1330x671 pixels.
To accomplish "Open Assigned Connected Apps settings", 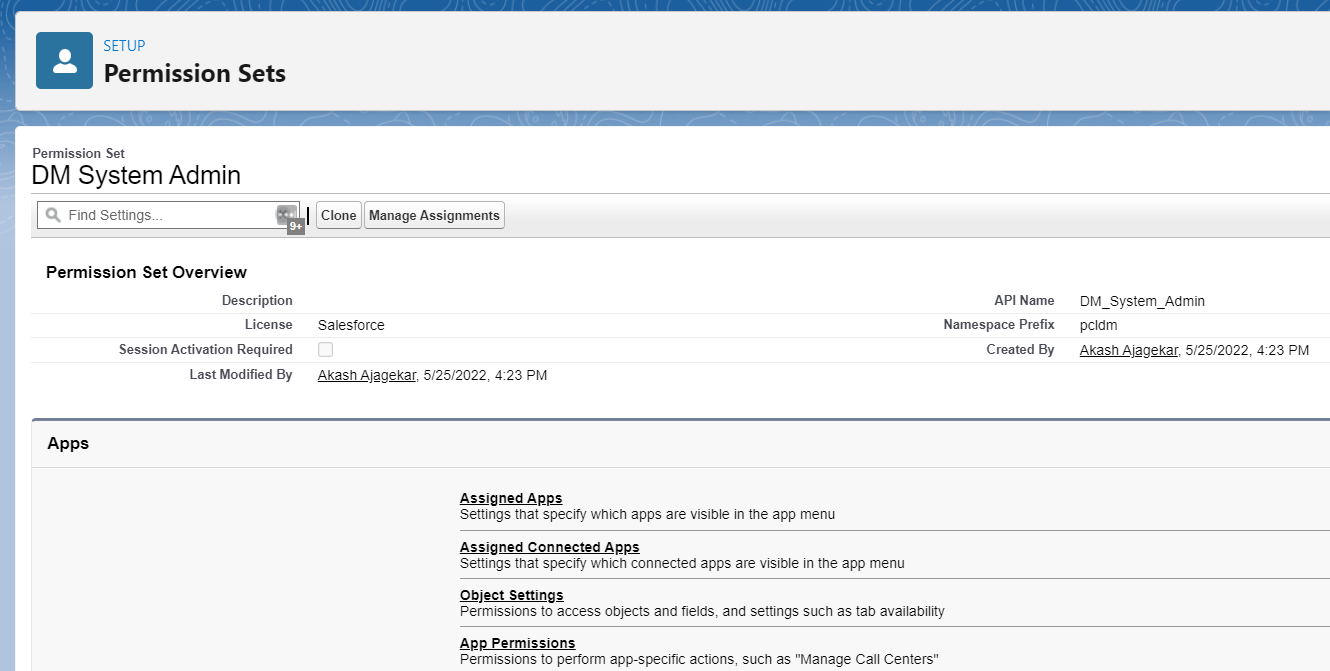I will tap(549, 547).
